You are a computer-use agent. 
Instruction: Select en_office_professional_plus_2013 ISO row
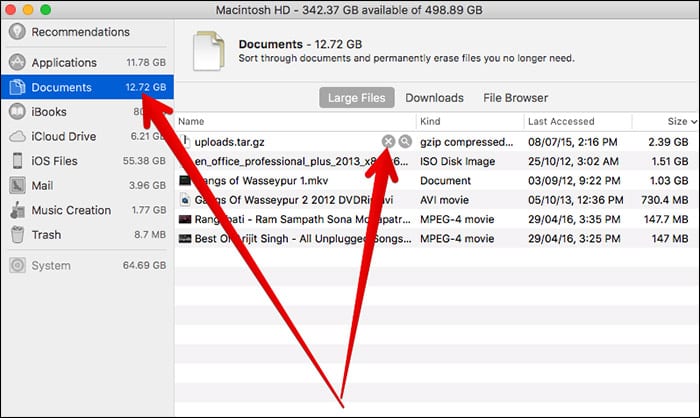(436, 161)
